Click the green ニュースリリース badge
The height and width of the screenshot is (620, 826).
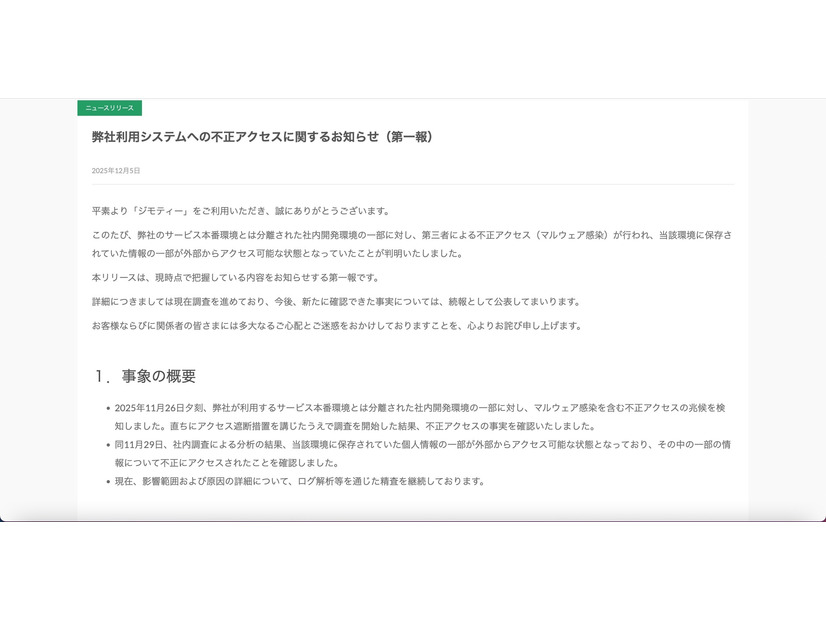click(x=110, y=108)
